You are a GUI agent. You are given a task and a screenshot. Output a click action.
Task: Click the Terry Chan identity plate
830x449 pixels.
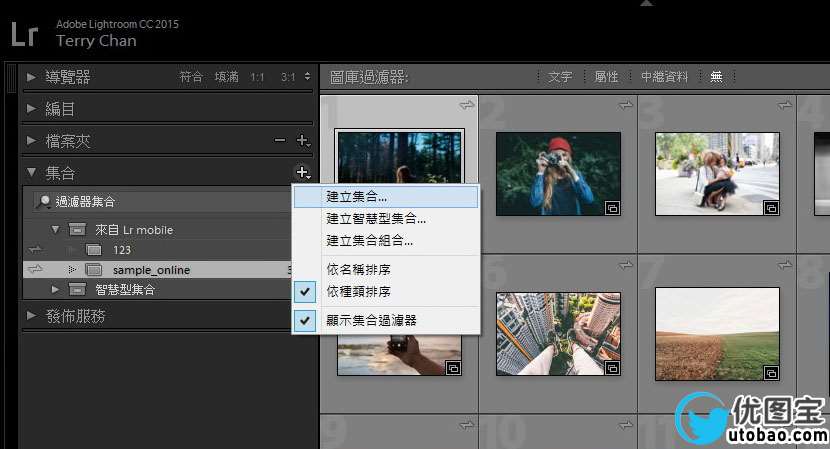coord(96,41)
